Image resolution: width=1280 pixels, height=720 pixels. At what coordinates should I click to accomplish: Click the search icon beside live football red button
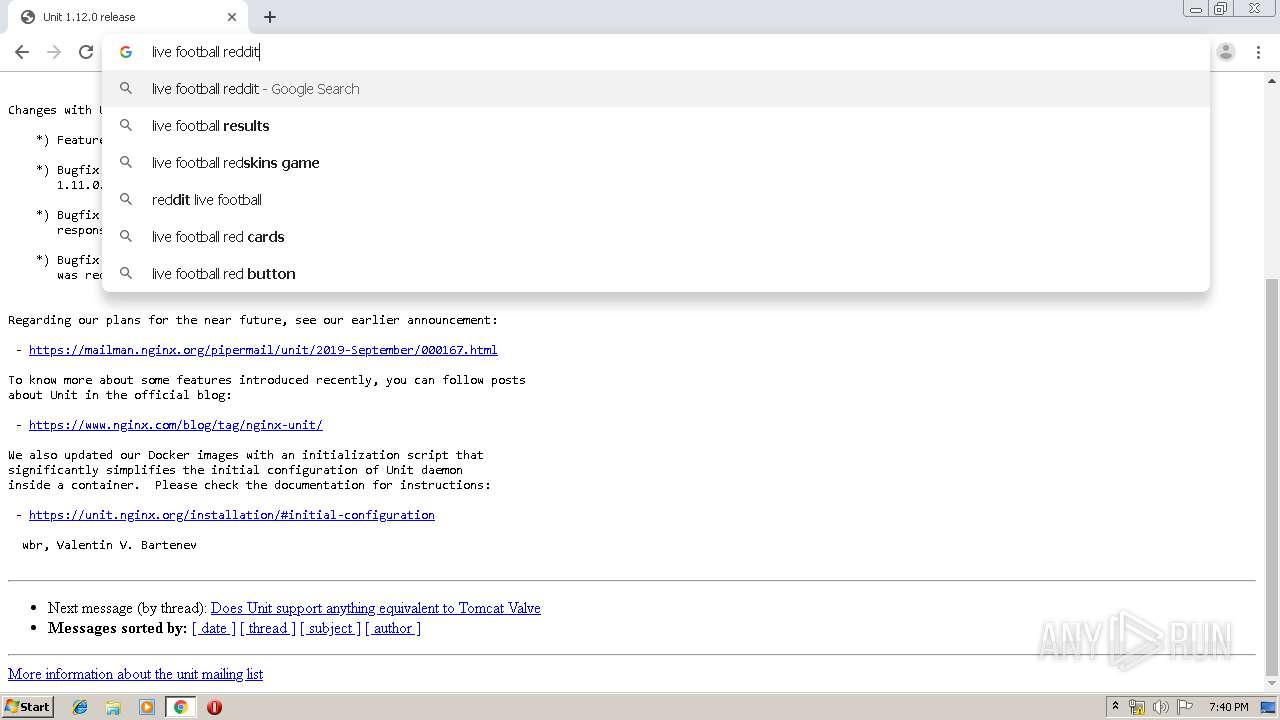126,274
